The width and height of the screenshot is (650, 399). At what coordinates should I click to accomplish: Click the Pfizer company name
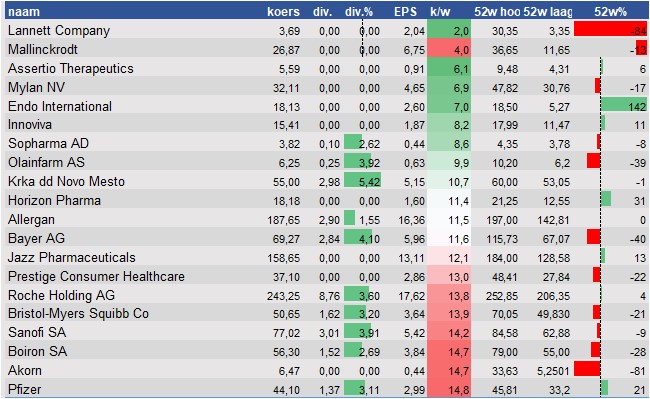click(x=24, y=389)
